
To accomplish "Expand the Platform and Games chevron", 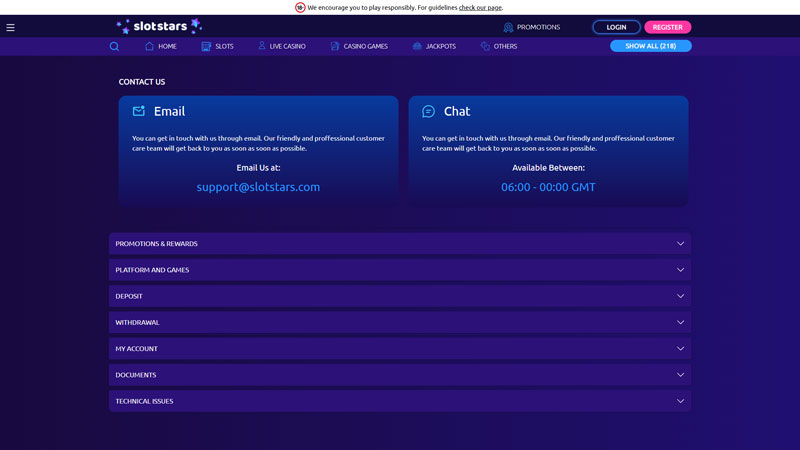I will [x=680, y=270].
